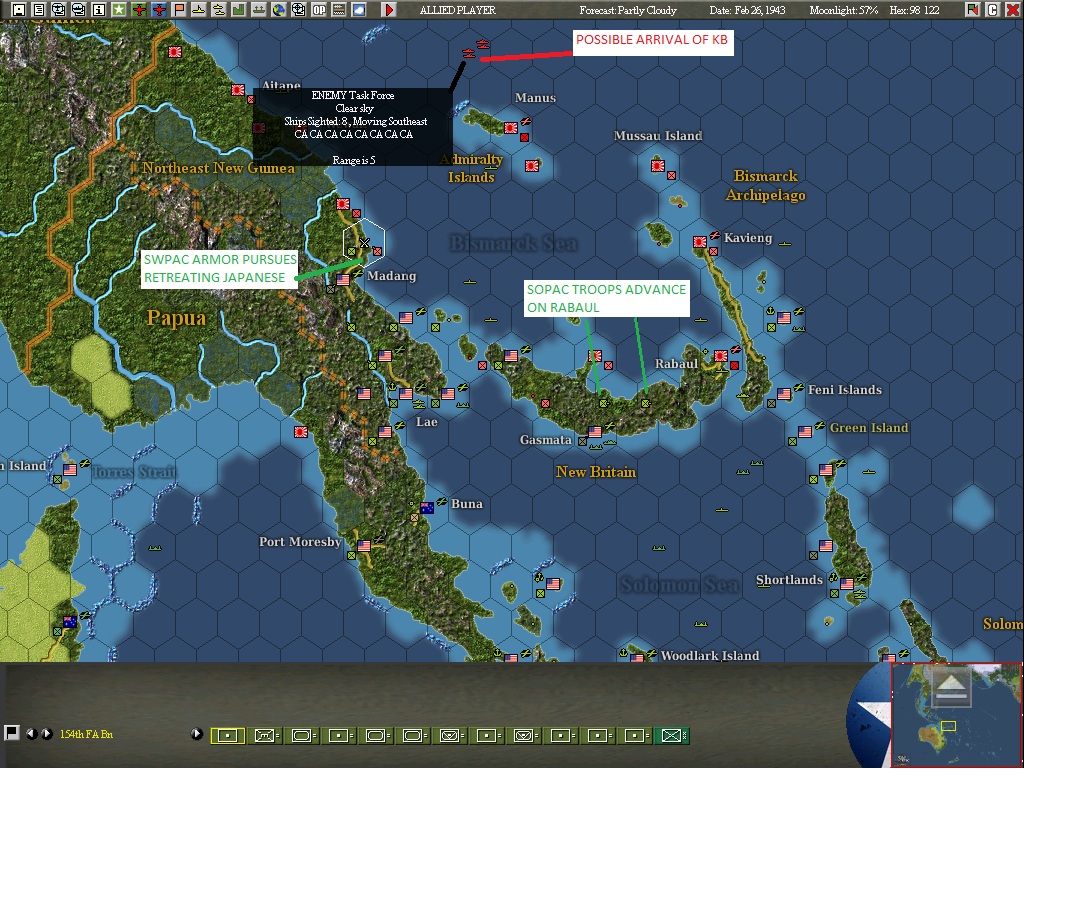Select the US flag base at Gasmata
This screenshot has width=1083, height=898.
click(595, 432)
